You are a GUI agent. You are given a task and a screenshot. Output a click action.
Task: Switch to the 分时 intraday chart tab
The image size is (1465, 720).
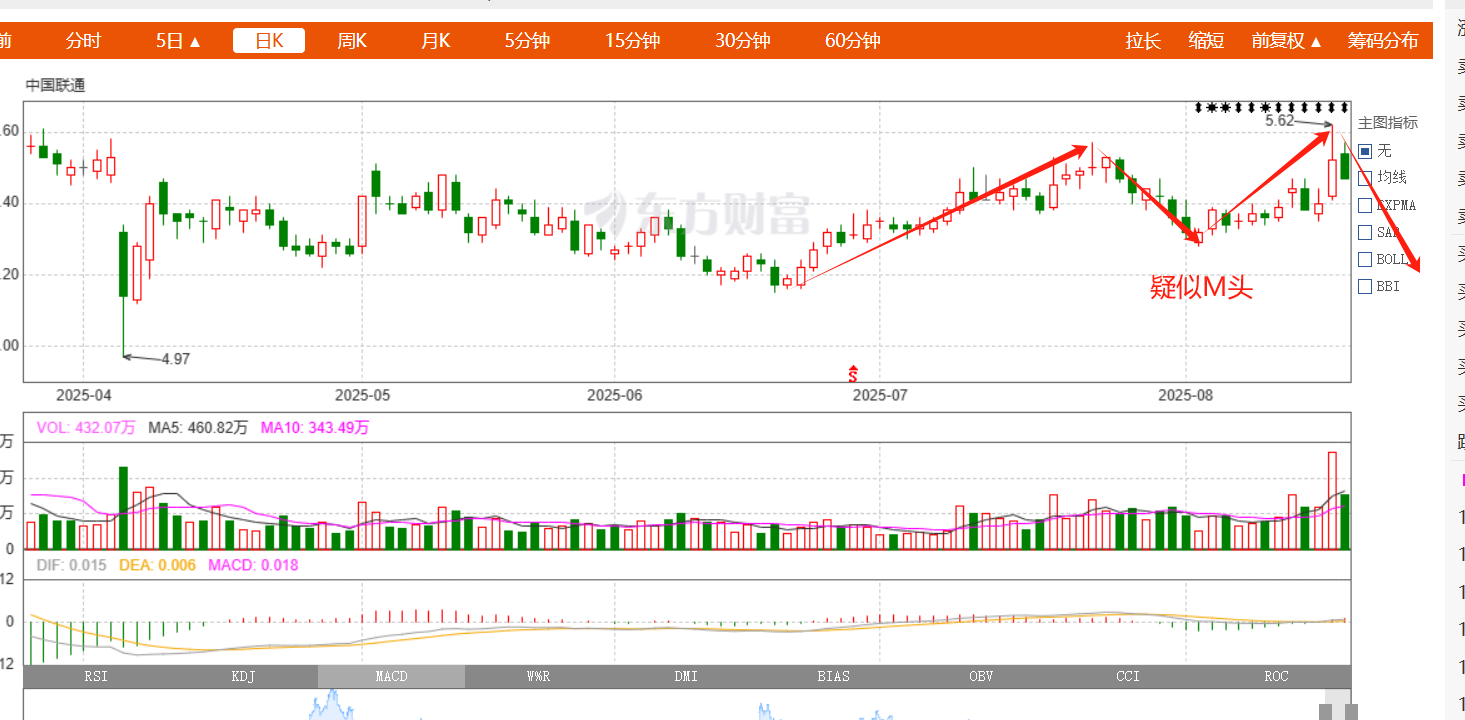click(x=83, y=41)
